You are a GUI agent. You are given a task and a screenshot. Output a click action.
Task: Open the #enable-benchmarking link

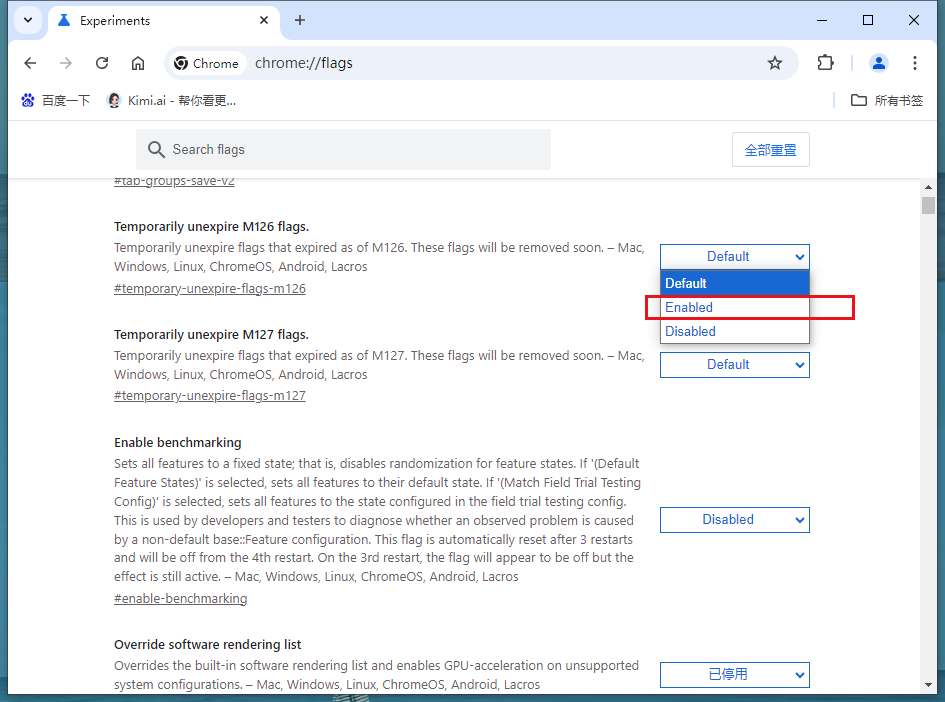[180, 598]
